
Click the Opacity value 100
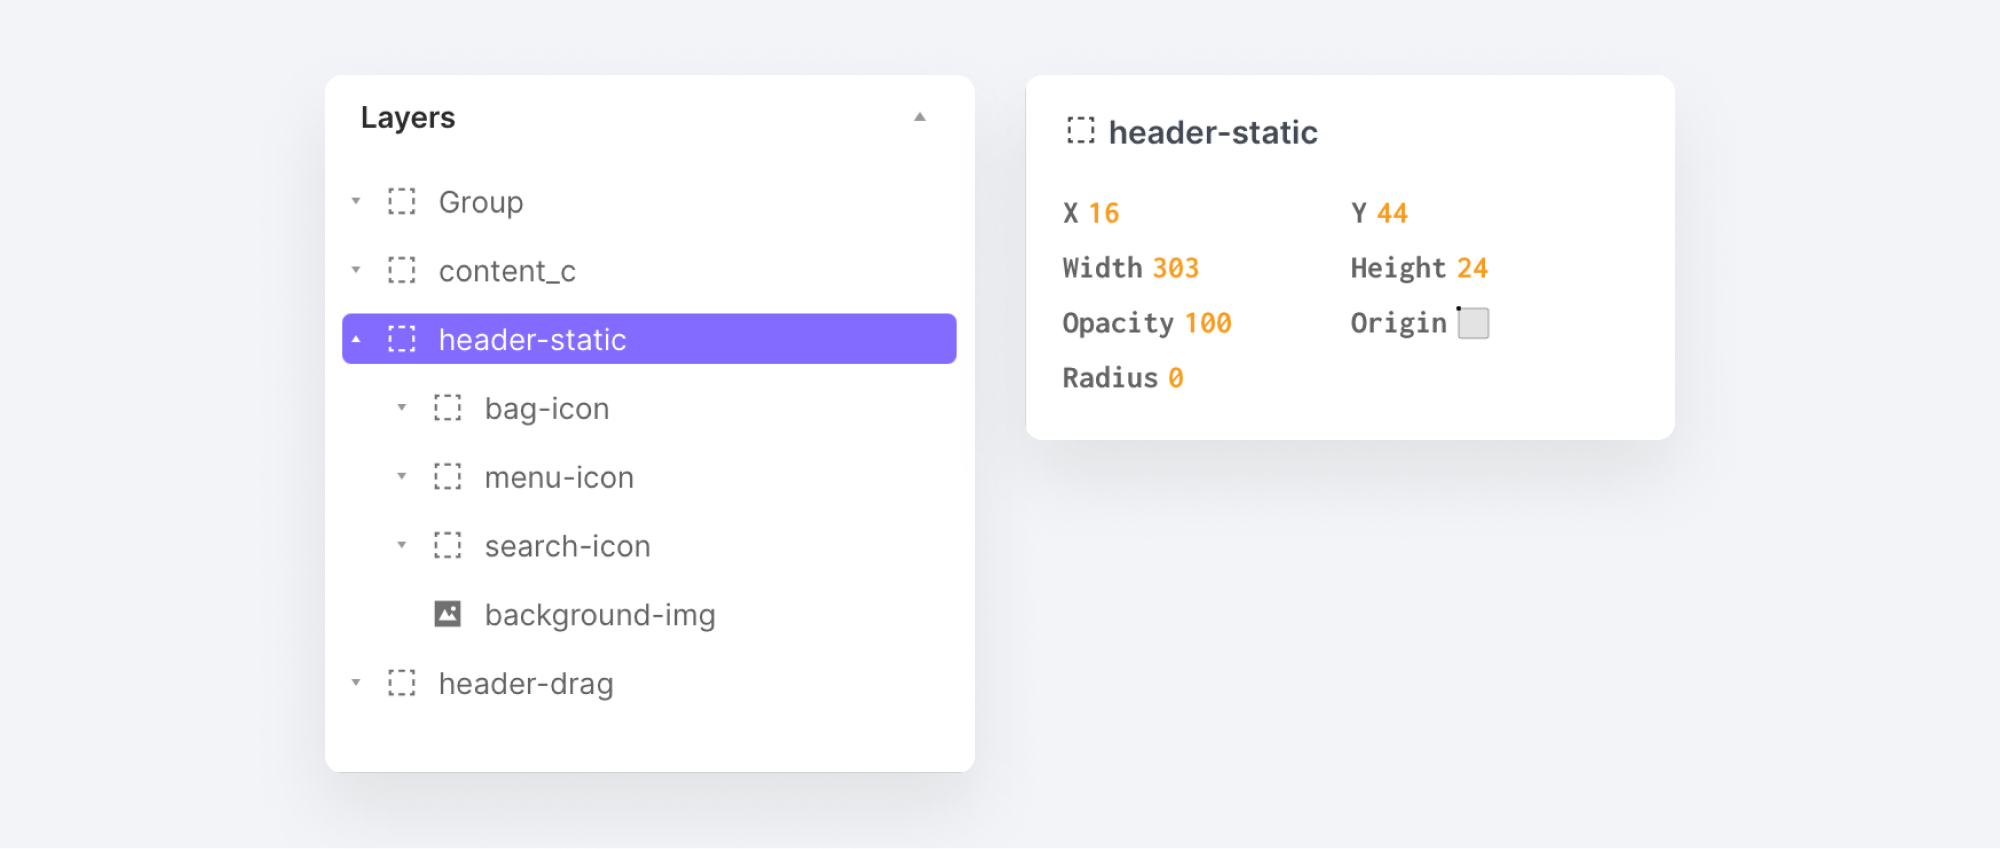click(1208, 323)
